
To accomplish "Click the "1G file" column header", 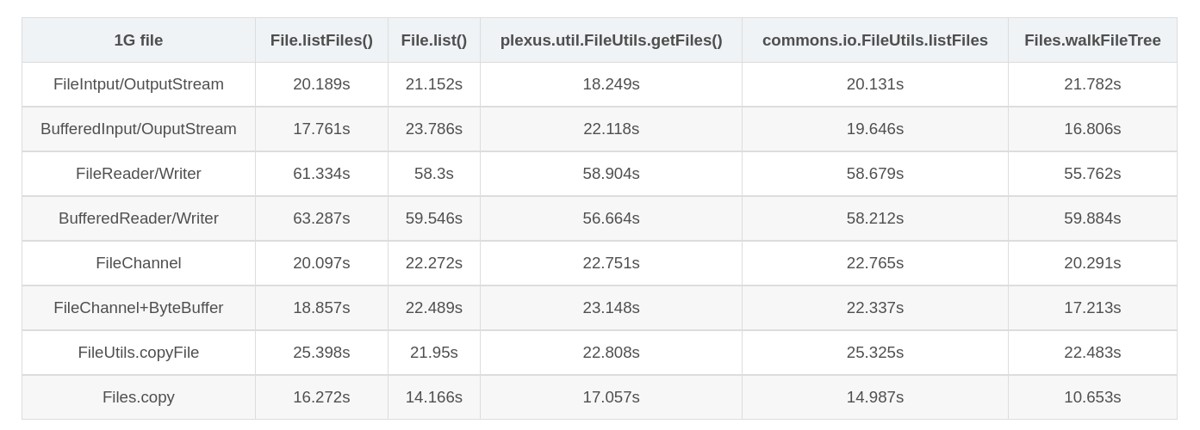I will point(138,40).
